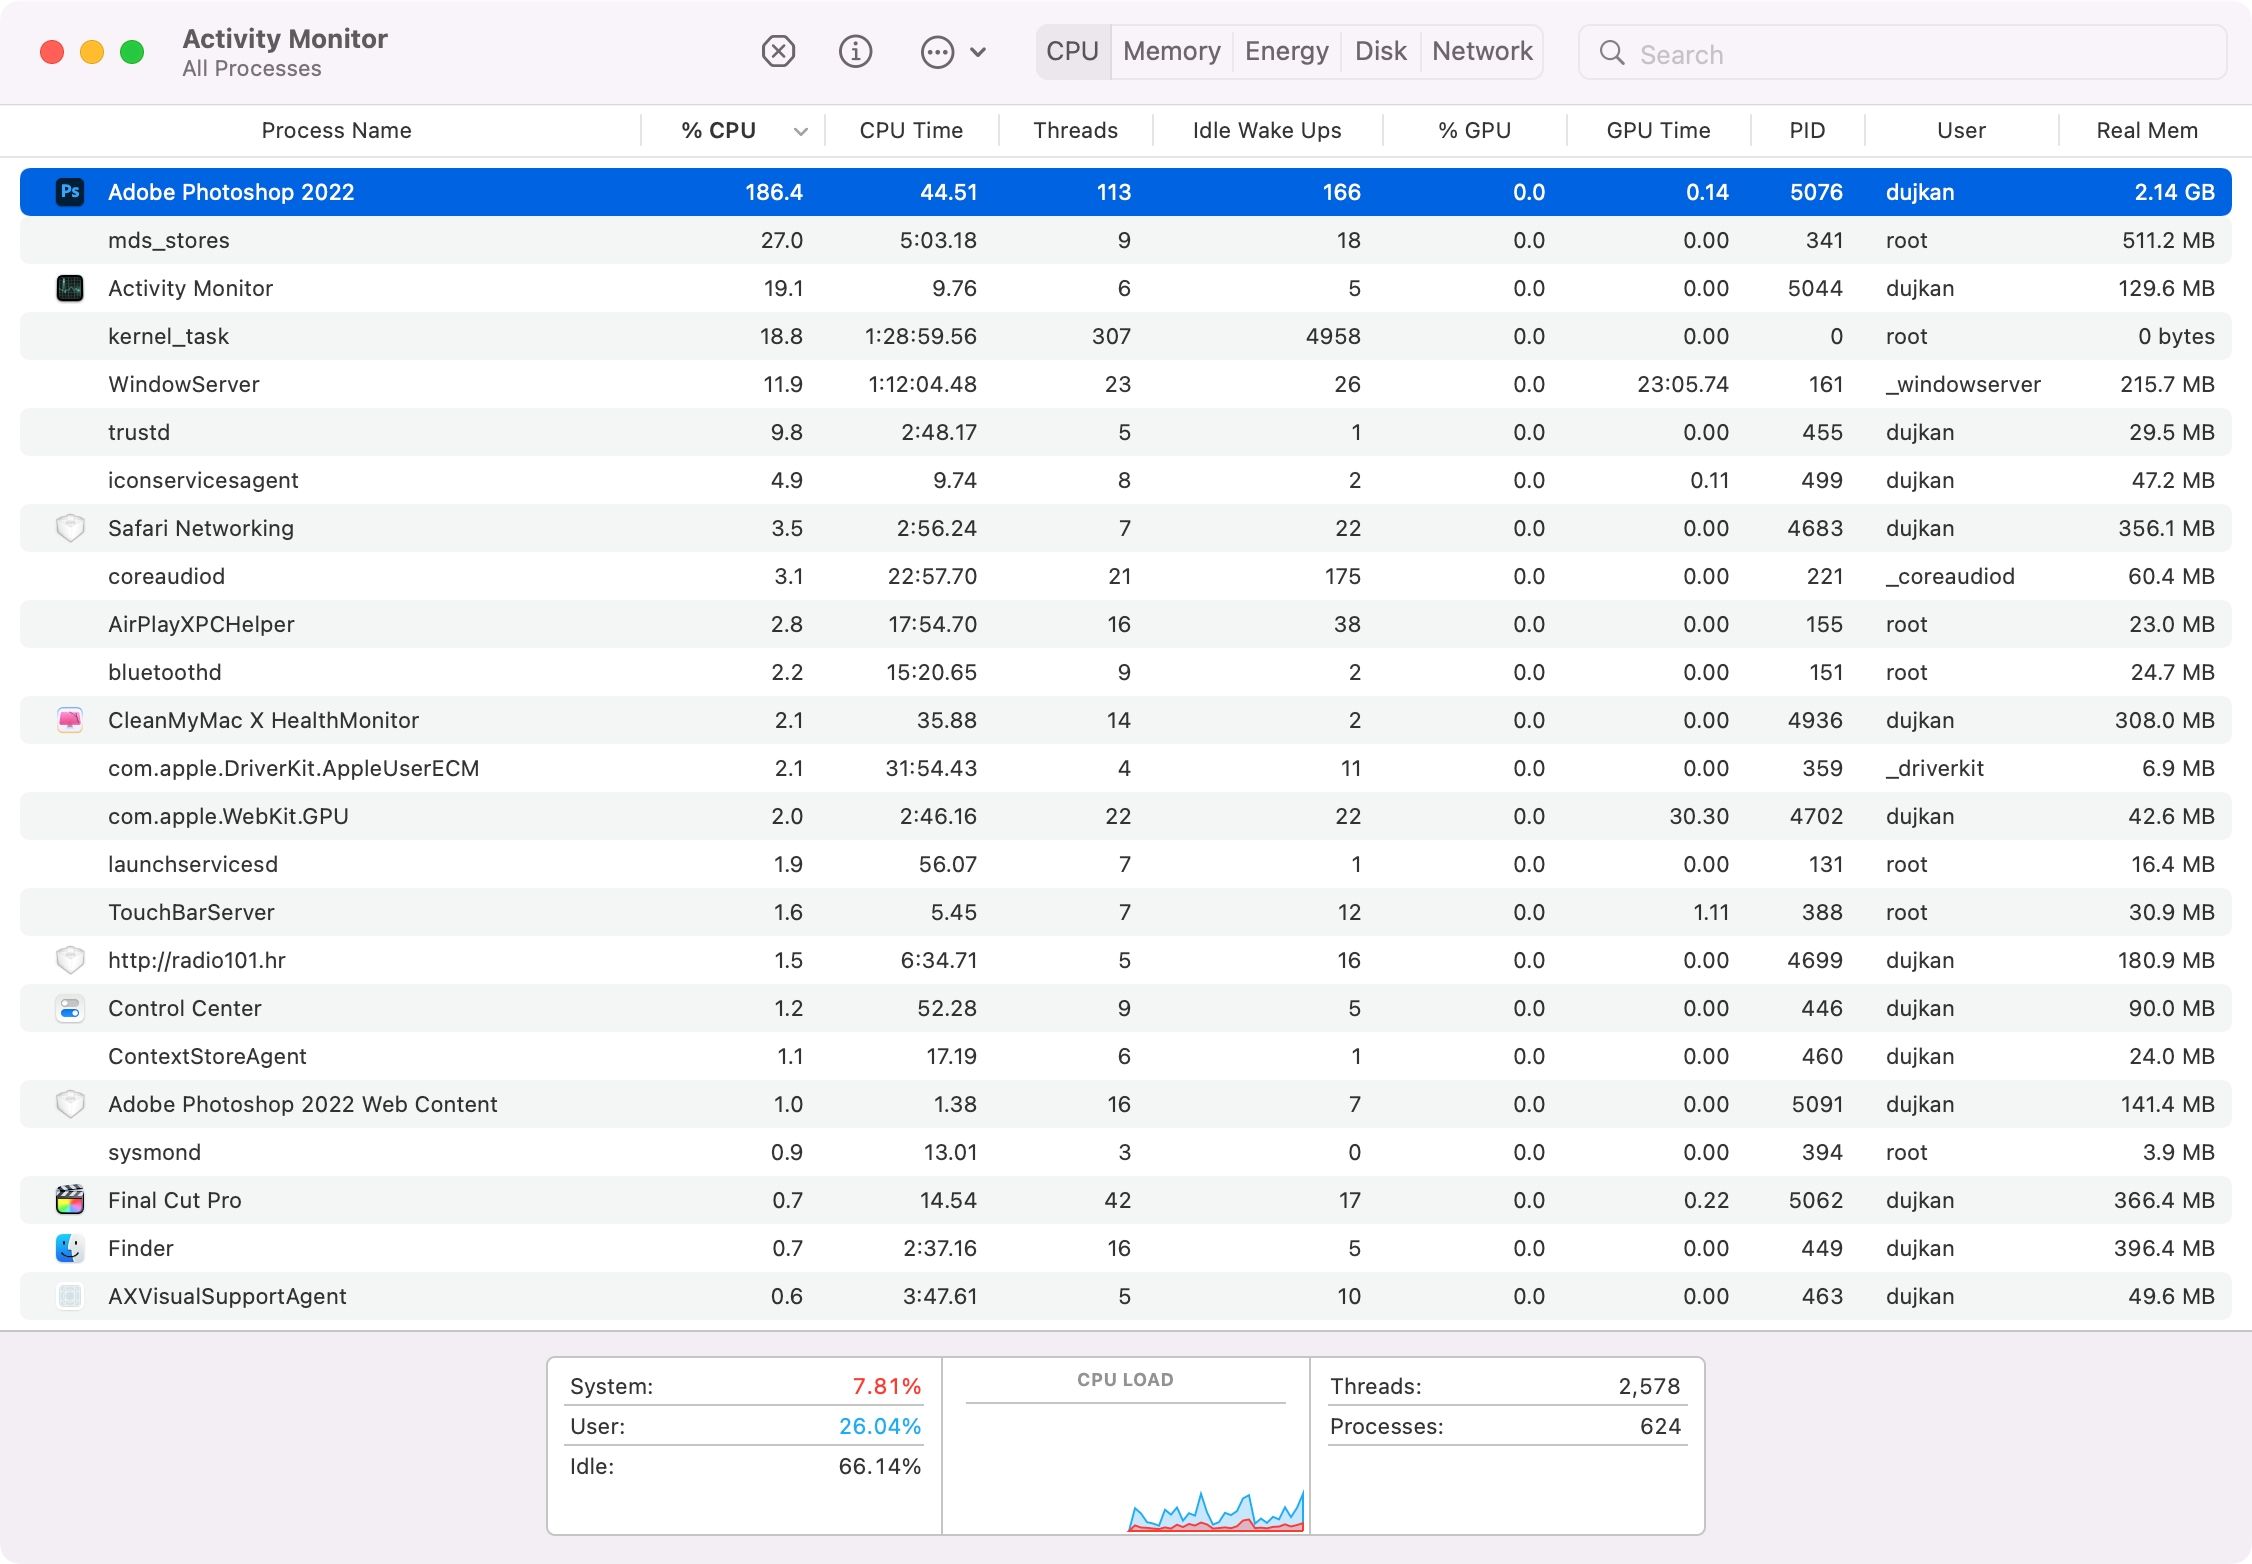The image size is (2252, 1564).
Task: Click Final Cut Pro PID 5062
Action: tap(1815, 1200)
